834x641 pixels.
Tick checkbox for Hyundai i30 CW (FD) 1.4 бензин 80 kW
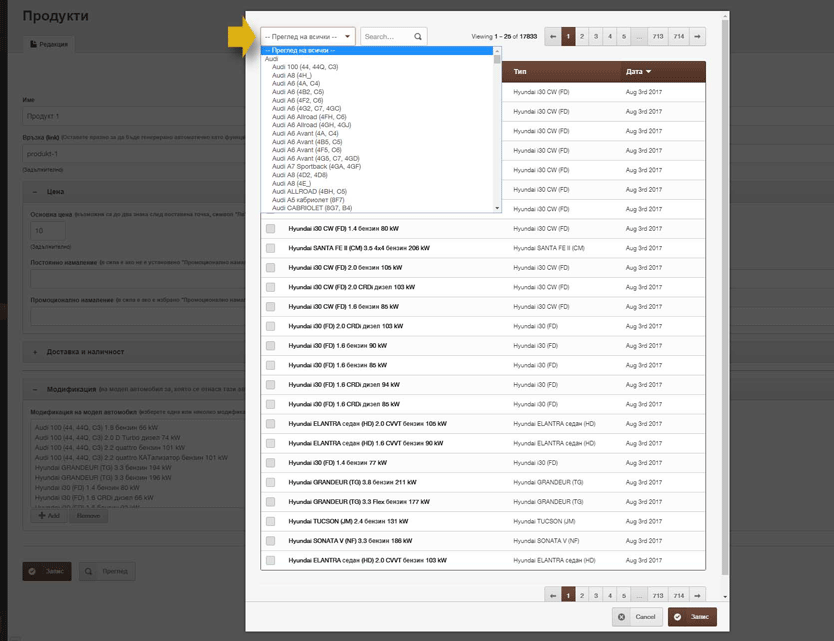(x=271, y=229)
